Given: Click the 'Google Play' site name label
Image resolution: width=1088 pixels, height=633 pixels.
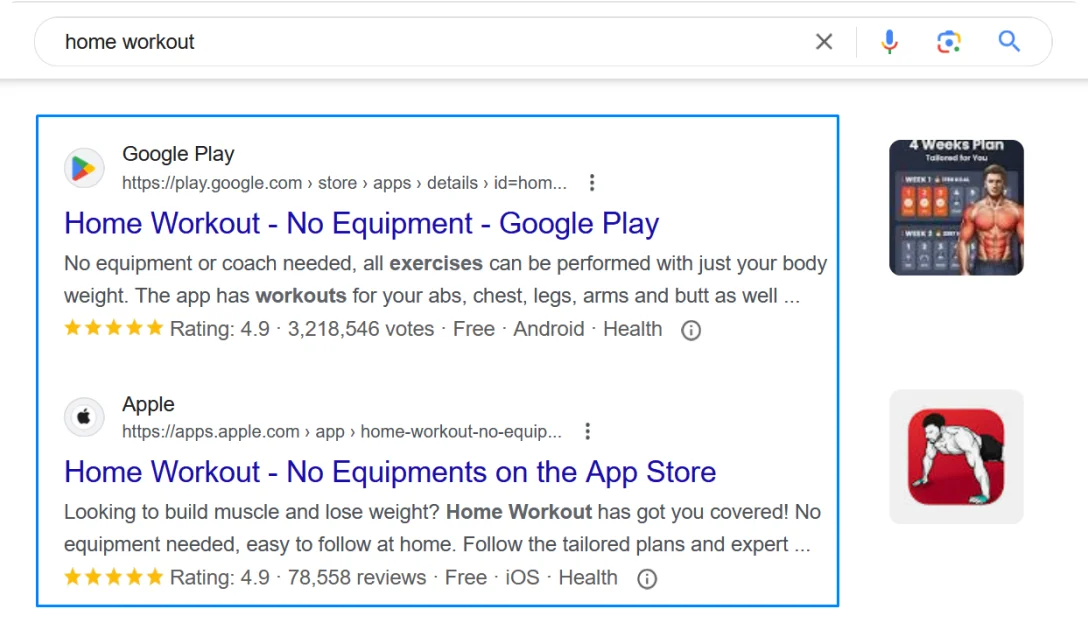Looking at the screenshot, I should point(178,153).
